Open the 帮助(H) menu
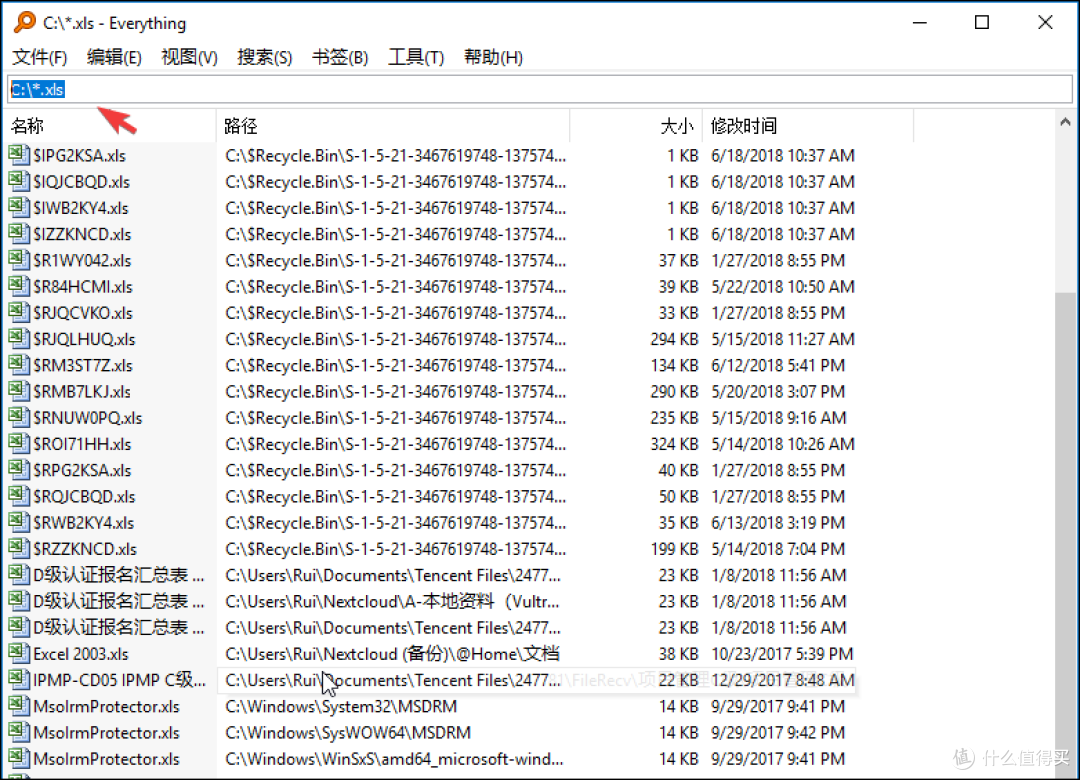This screenshot has height=780, width=1080. [492, 57]
